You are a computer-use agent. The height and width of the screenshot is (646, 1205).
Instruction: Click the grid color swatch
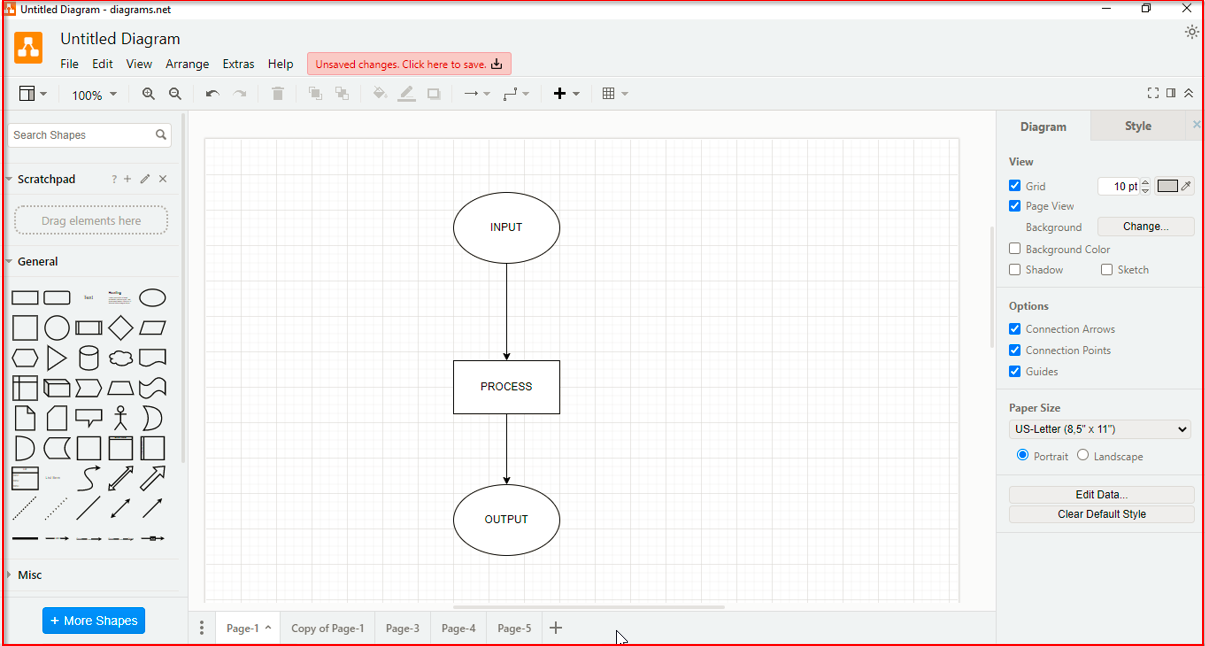click(1167, 186)
